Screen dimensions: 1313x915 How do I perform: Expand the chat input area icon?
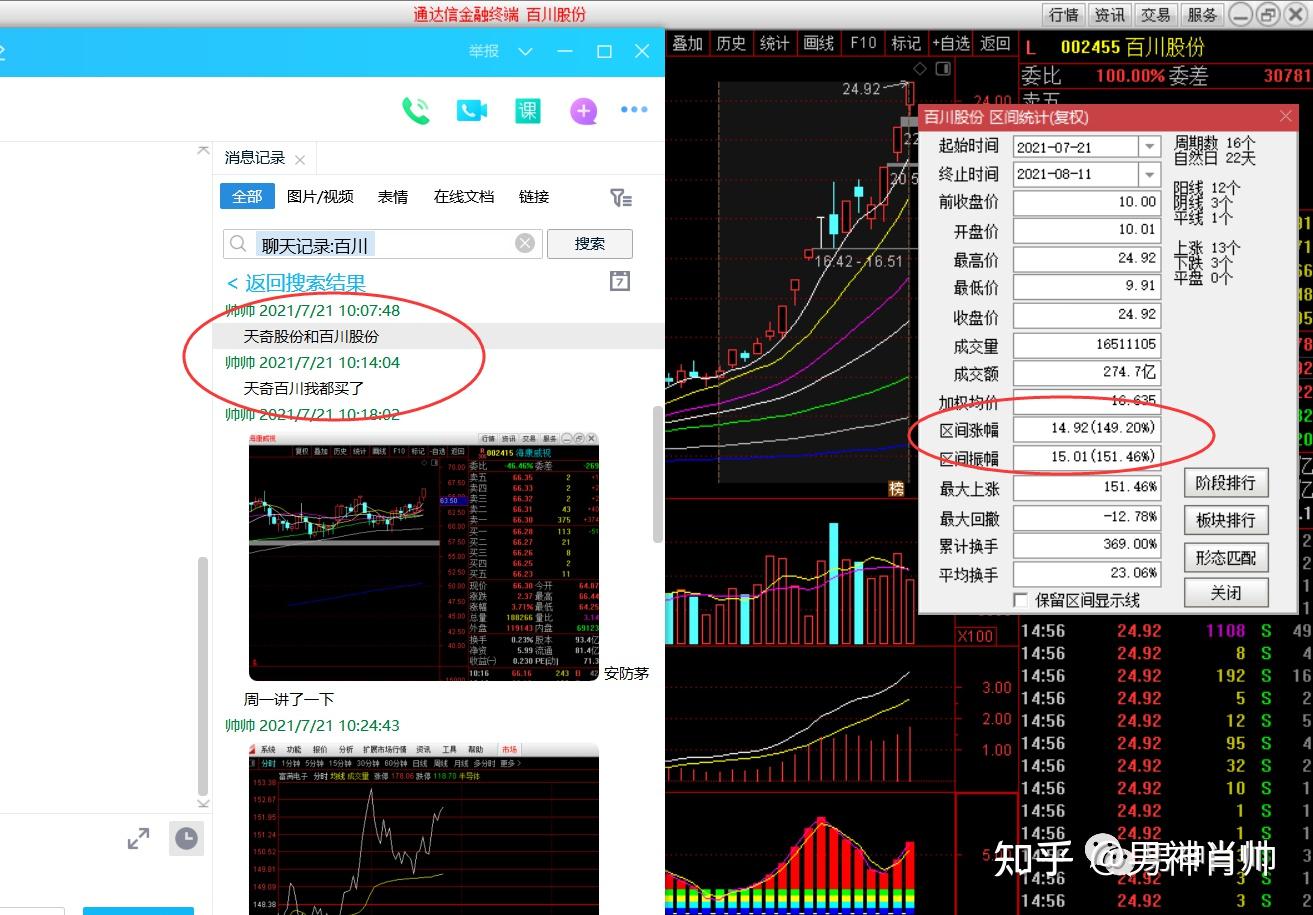coord(138,839)
